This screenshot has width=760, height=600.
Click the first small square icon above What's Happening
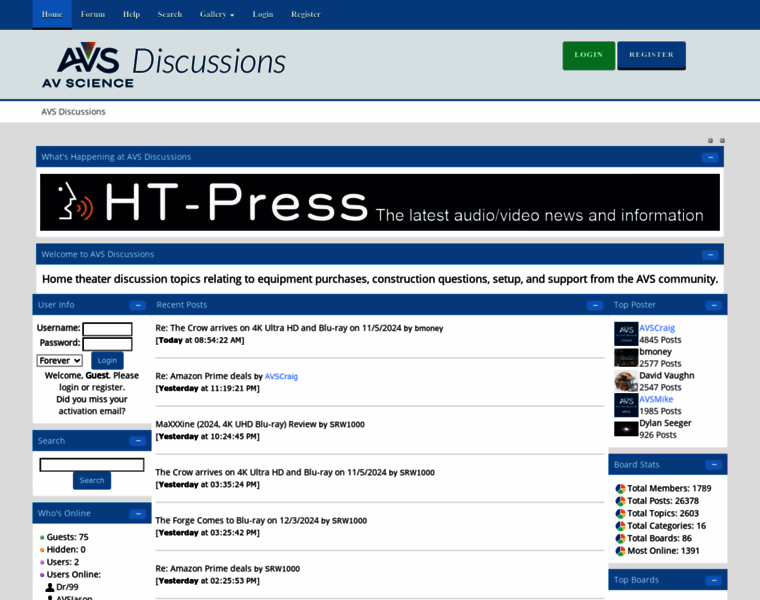point(711,141)
